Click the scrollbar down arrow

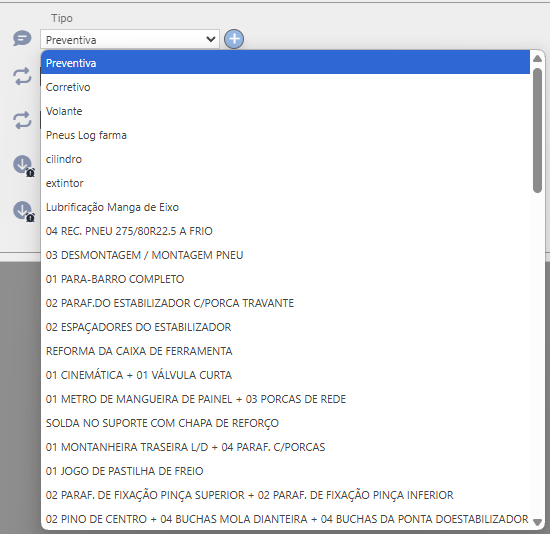tap(537, 522)
